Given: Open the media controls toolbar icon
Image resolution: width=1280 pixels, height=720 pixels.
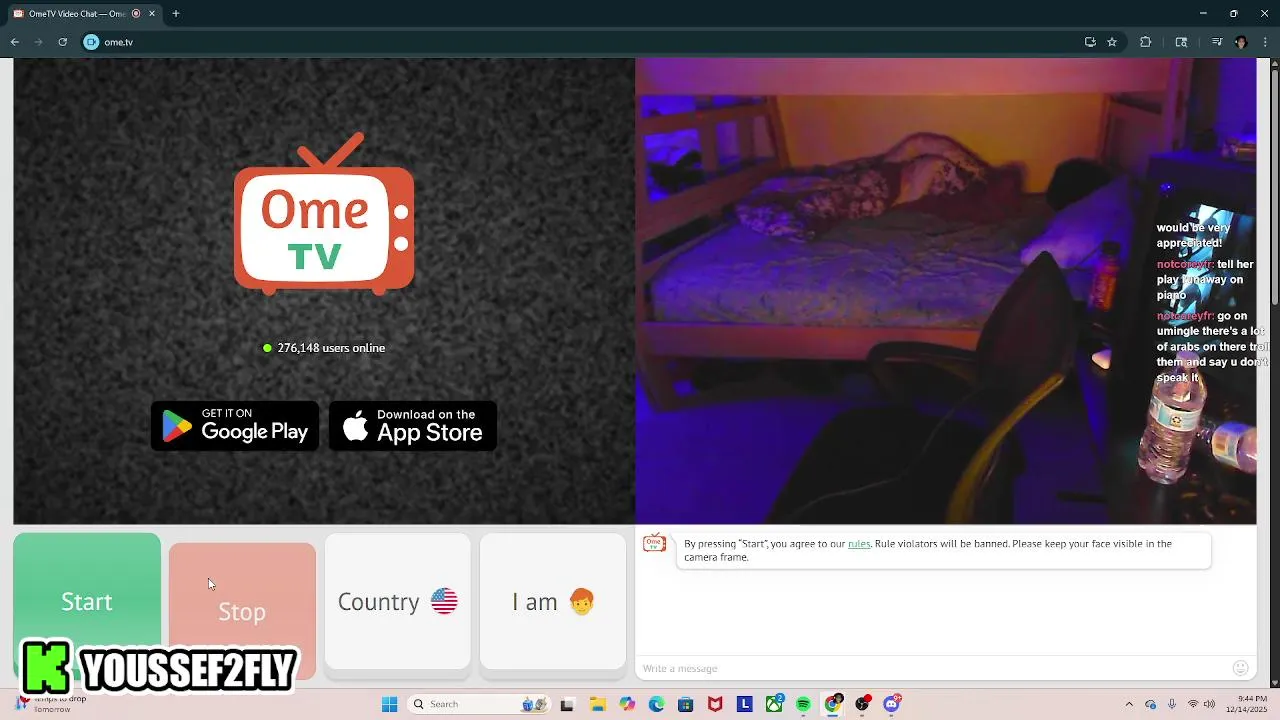Looking at the screenshot, I should 1217,42.
